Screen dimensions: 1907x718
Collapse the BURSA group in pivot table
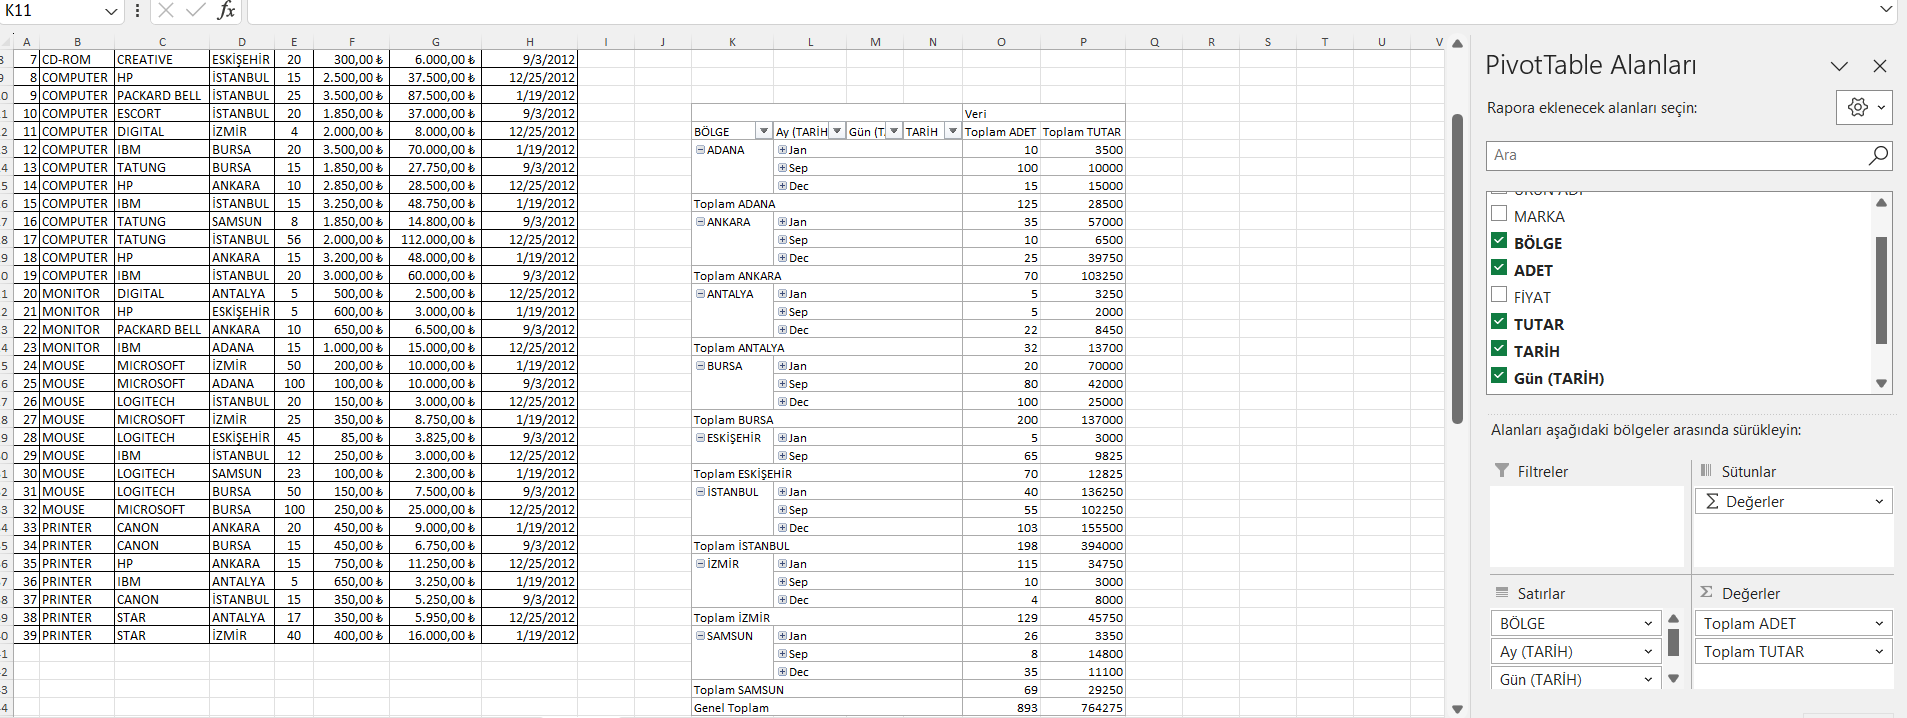[x=701, y=366]
